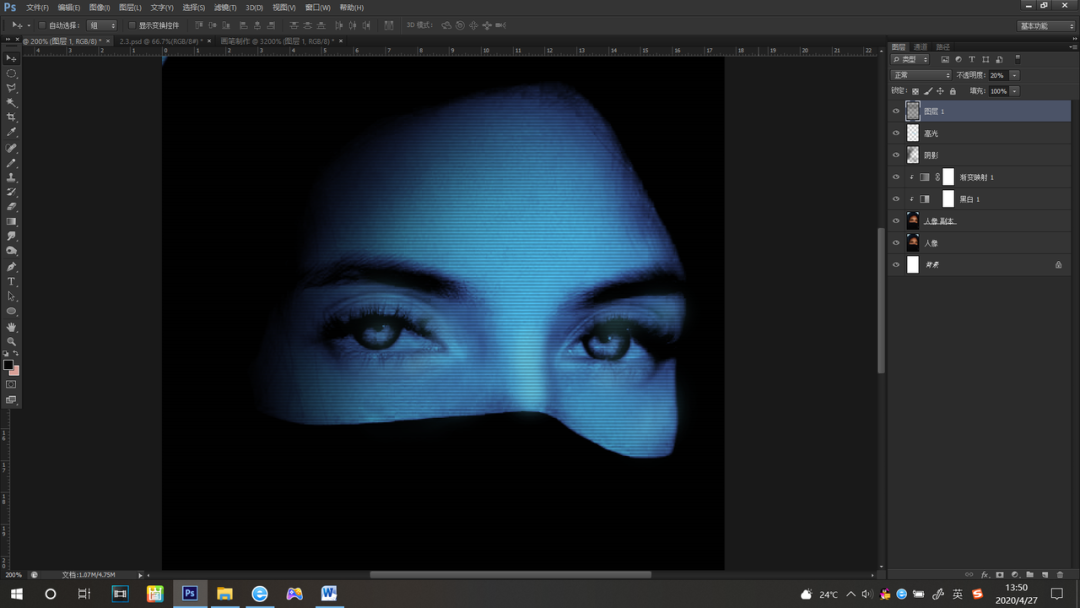Expand the status bar info arrow
1080x608 pixels.
pyautogui.click(x=140, y=575)
